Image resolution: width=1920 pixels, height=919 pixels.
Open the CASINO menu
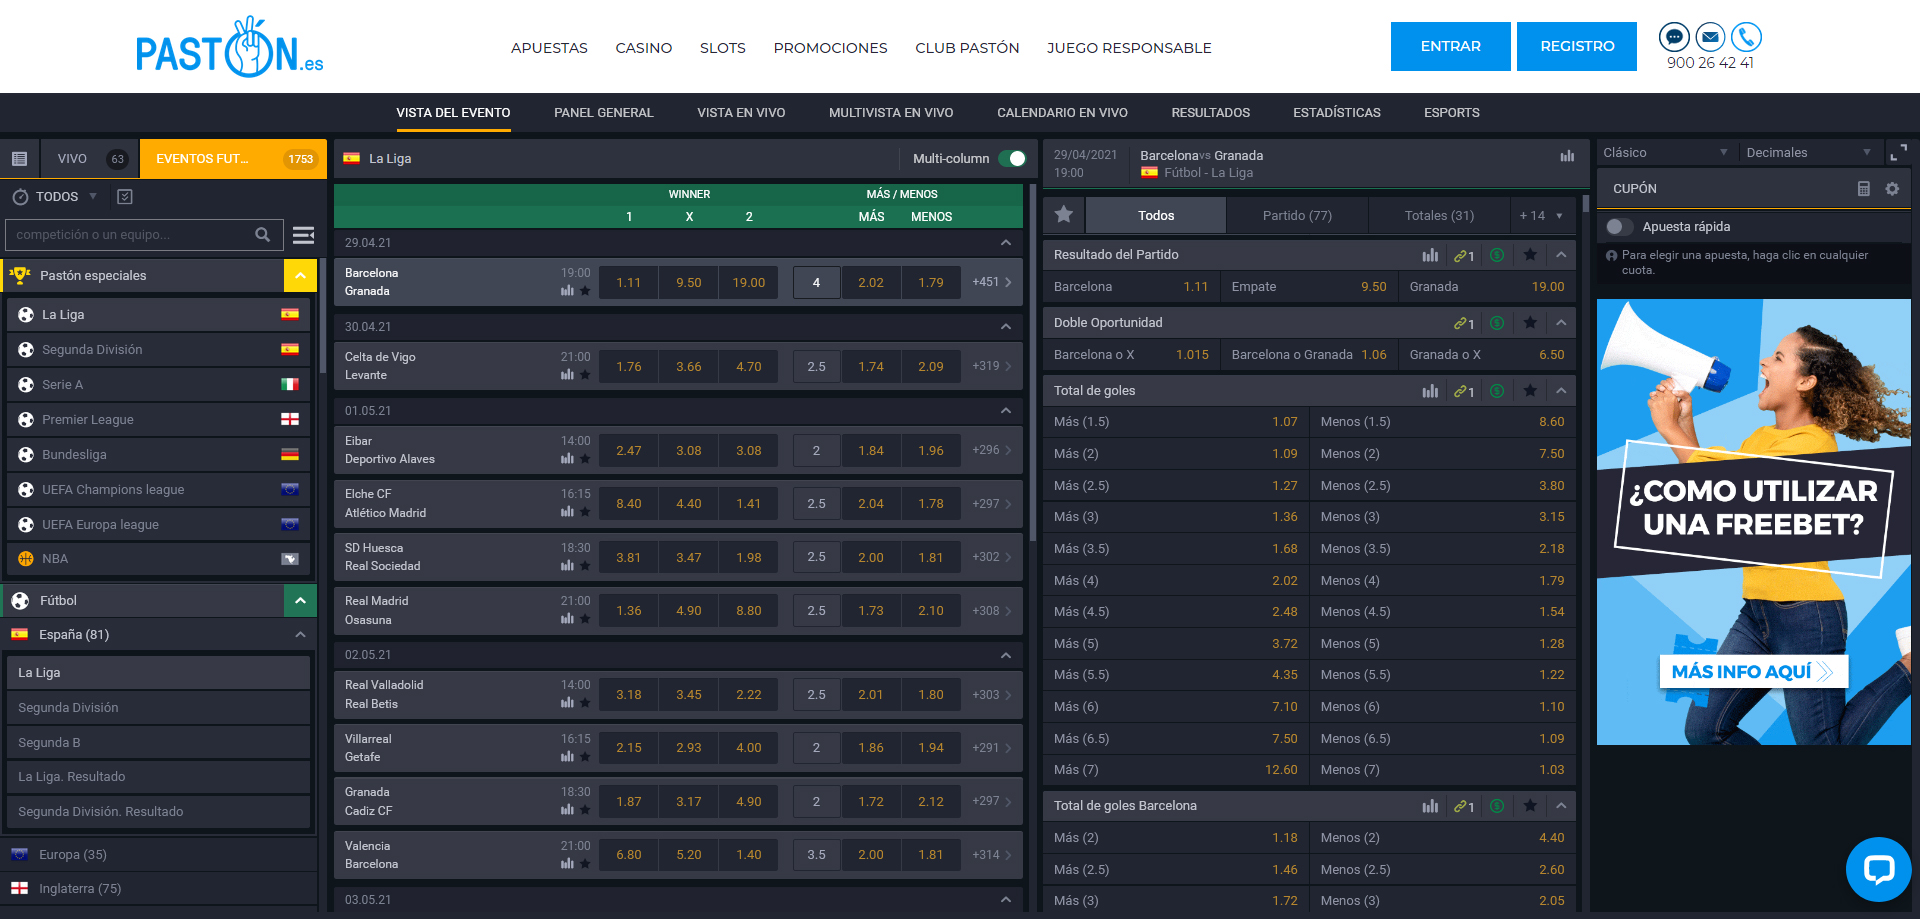[644, 48]
